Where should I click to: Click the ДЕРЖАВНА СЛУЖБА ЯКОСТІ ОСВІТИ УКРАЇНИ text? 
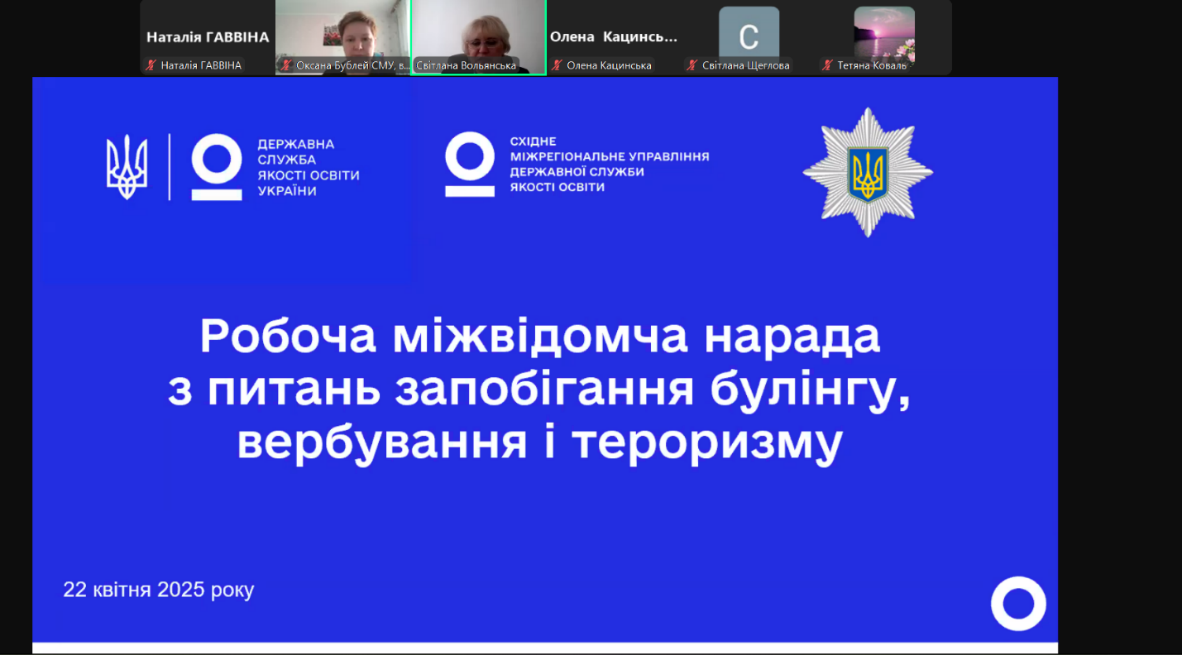[308, 167]
